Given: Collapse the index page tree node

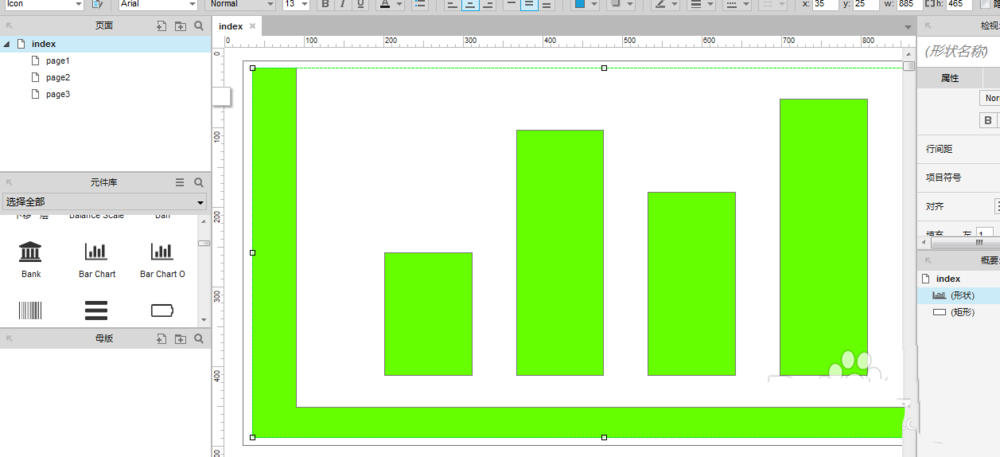Looking at the screenshot, I should click(x=8, y=44).
